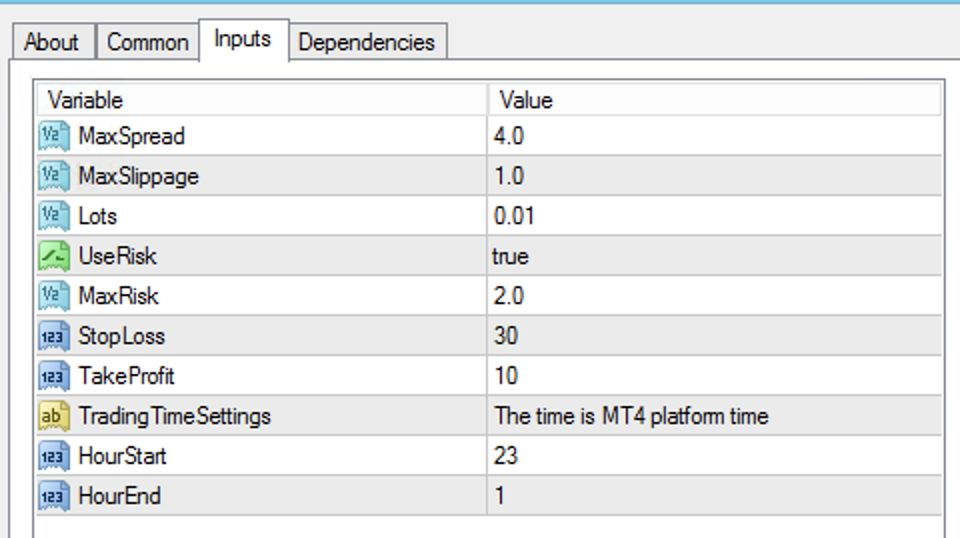The image size is (960, 538).
Task: Click the TradingTimeSettings string icon
Action: tap(54, 416)
